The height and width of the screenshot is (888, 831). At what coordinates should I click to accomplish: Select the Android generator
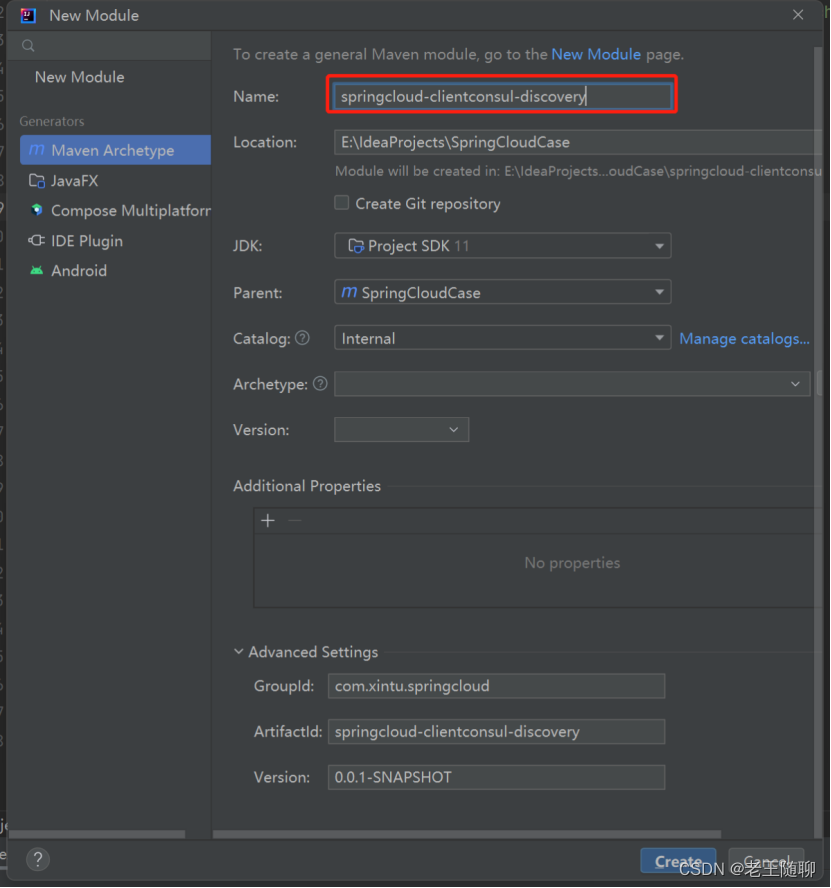pos(116,271)
